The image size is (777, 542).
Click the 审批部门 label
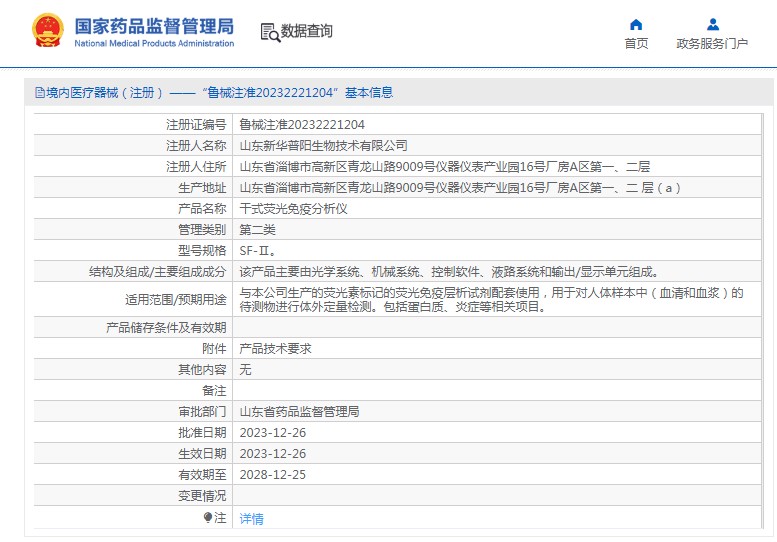[x=202, y=412]
